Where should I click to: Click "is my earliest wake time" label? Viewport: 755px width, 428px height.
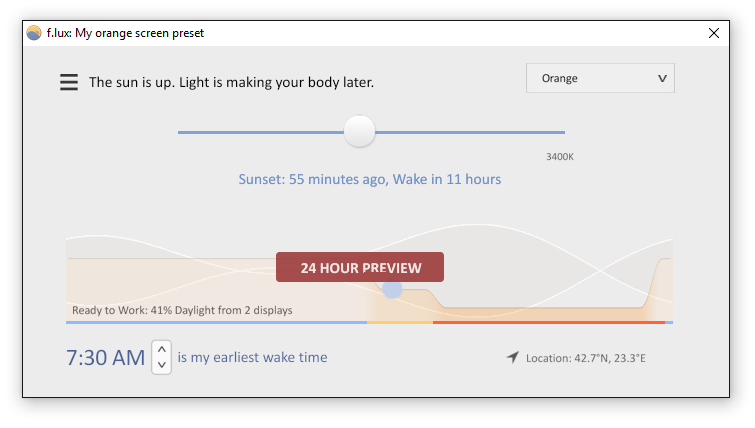[252, 357]
